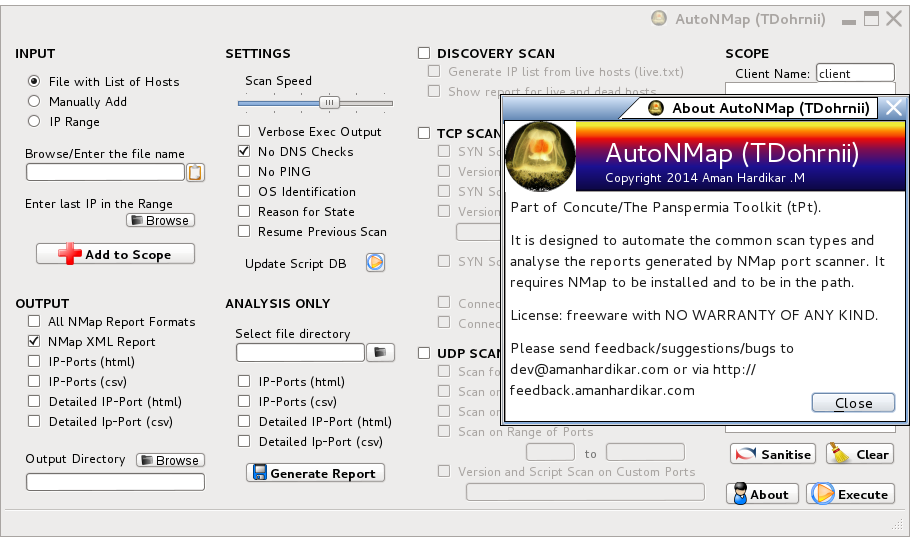Click the Browse/Enter the file name field

(x=105, y=172)
